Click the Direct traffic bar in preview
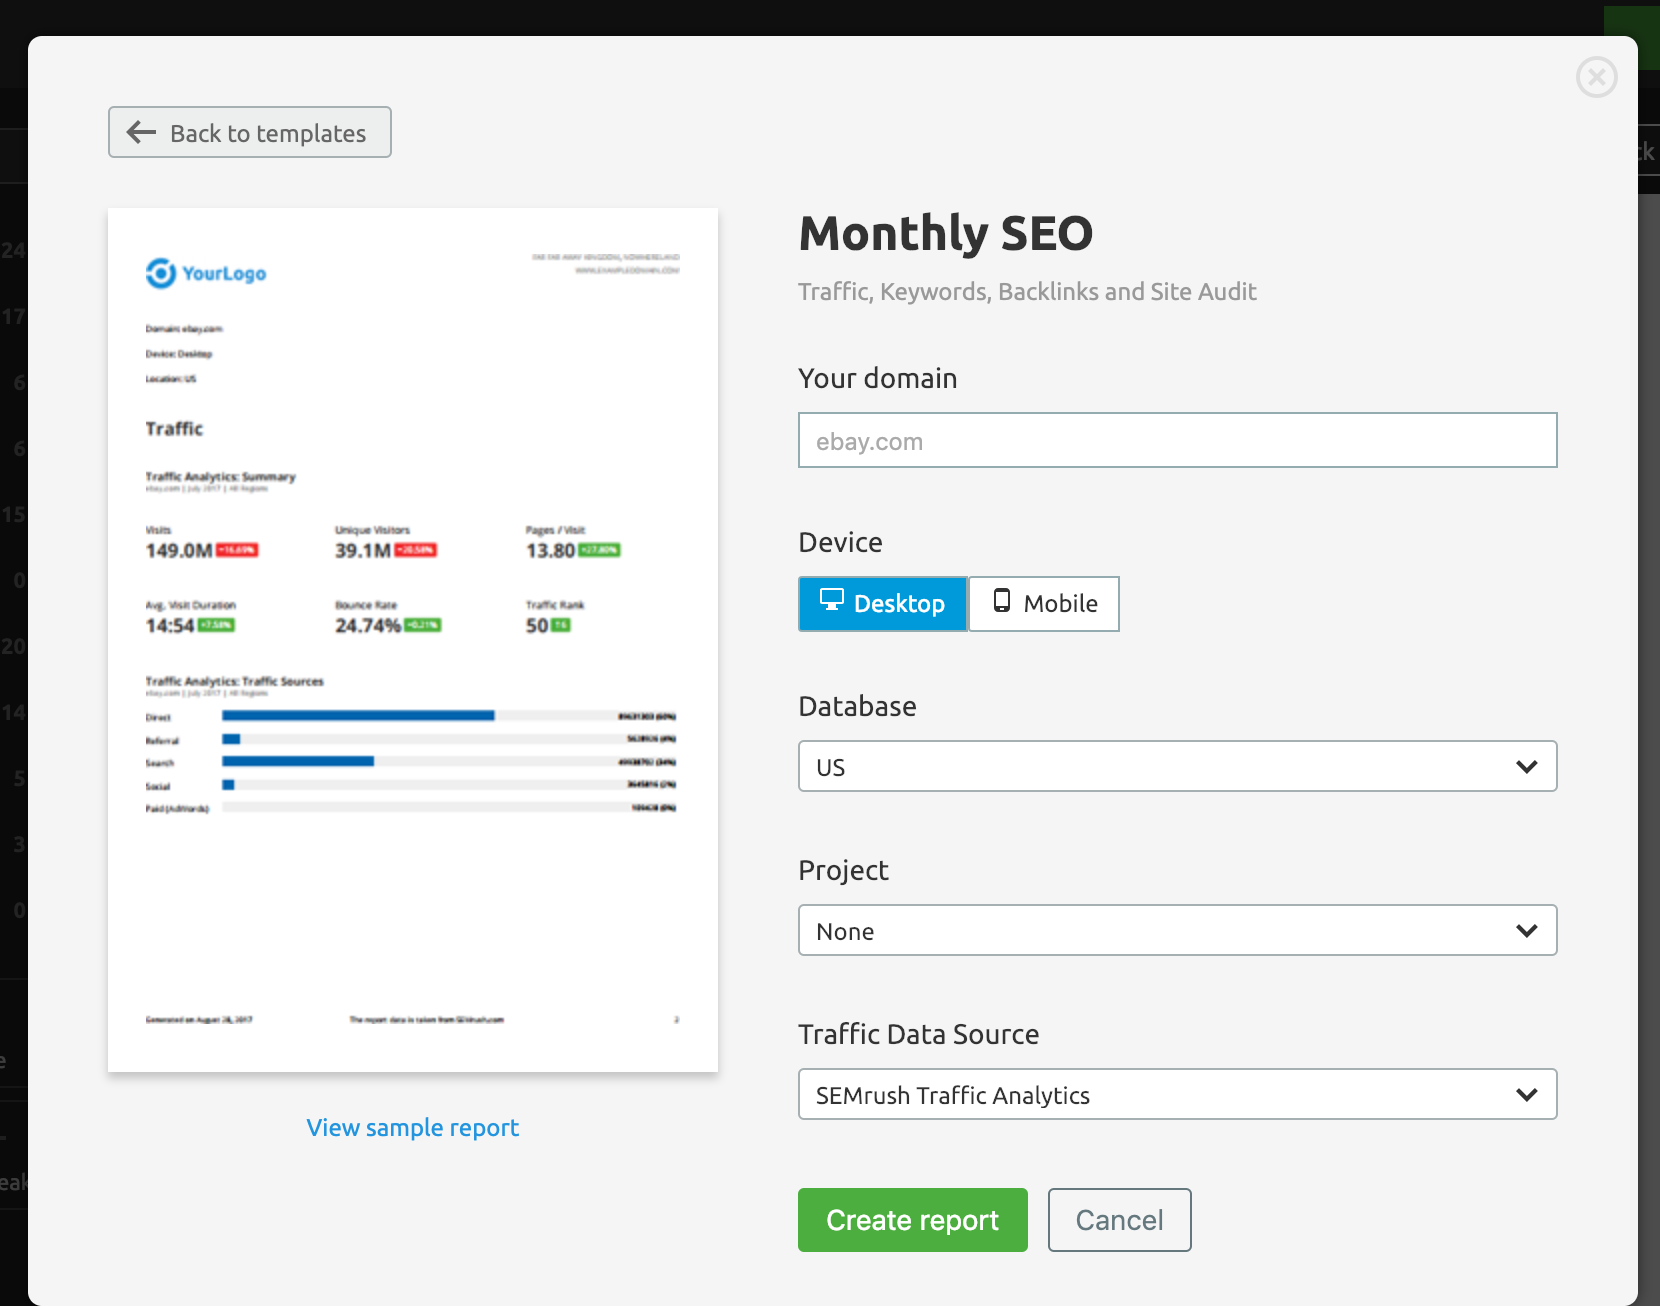1660x1306 pixels. 358,716
